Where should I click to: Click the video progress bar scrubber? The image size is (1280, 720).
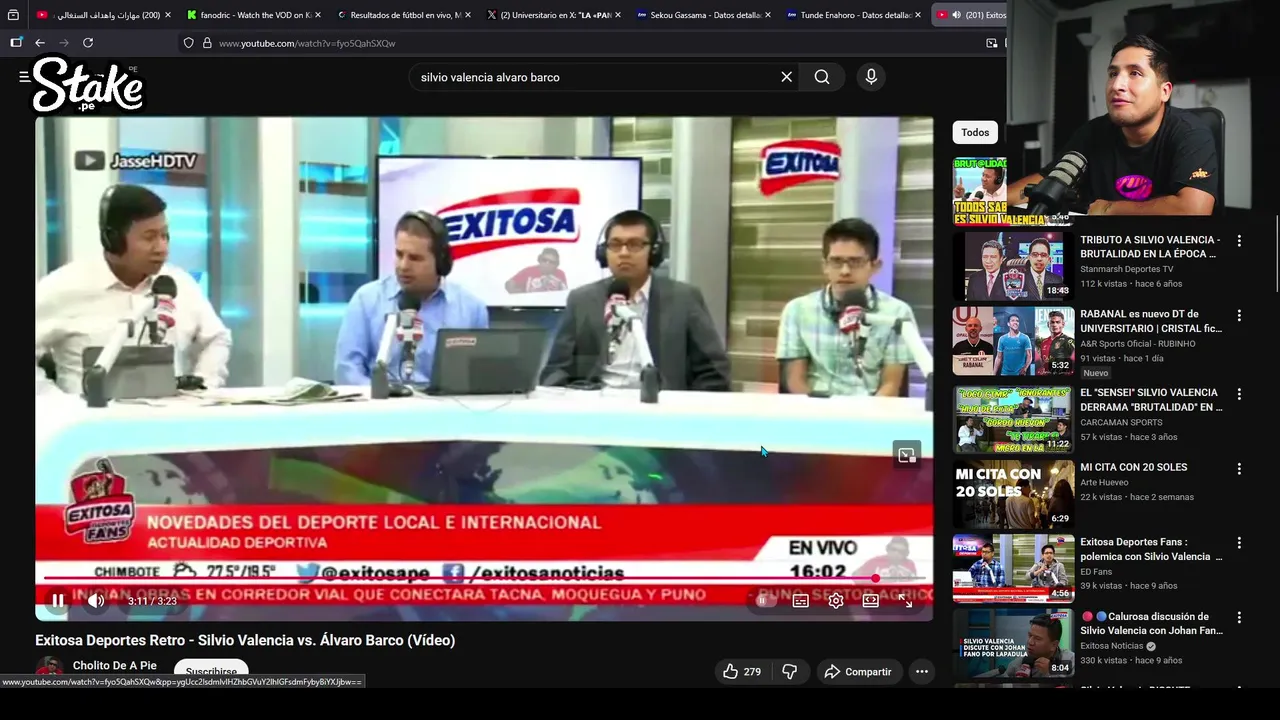tap(876, 578)
